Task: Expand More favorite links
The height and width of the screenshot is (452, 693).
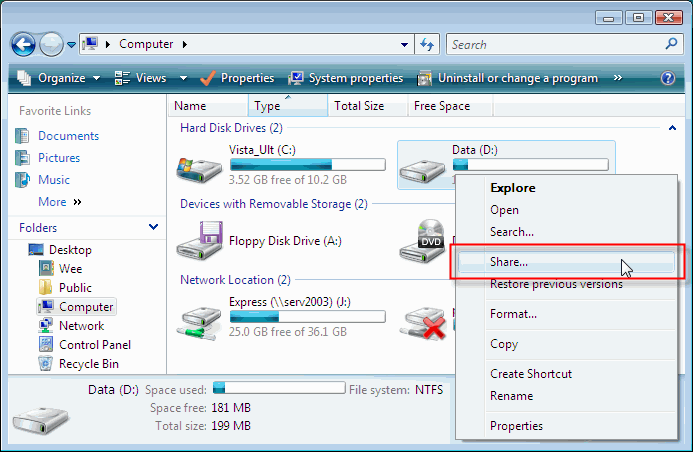Action: pyautogui.click(x=60, y=202)
